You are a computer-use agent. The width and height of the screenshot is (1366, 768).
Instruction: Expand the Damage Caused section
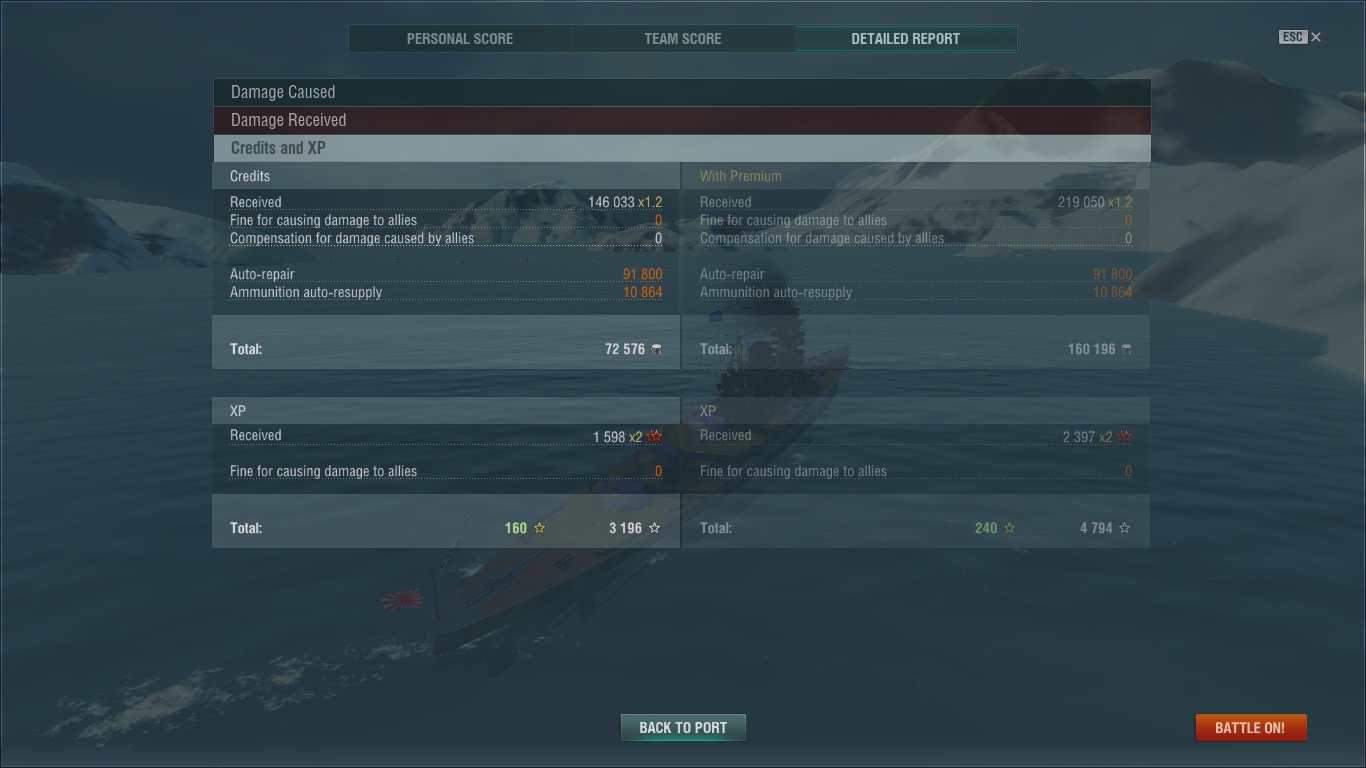[681, 92]
